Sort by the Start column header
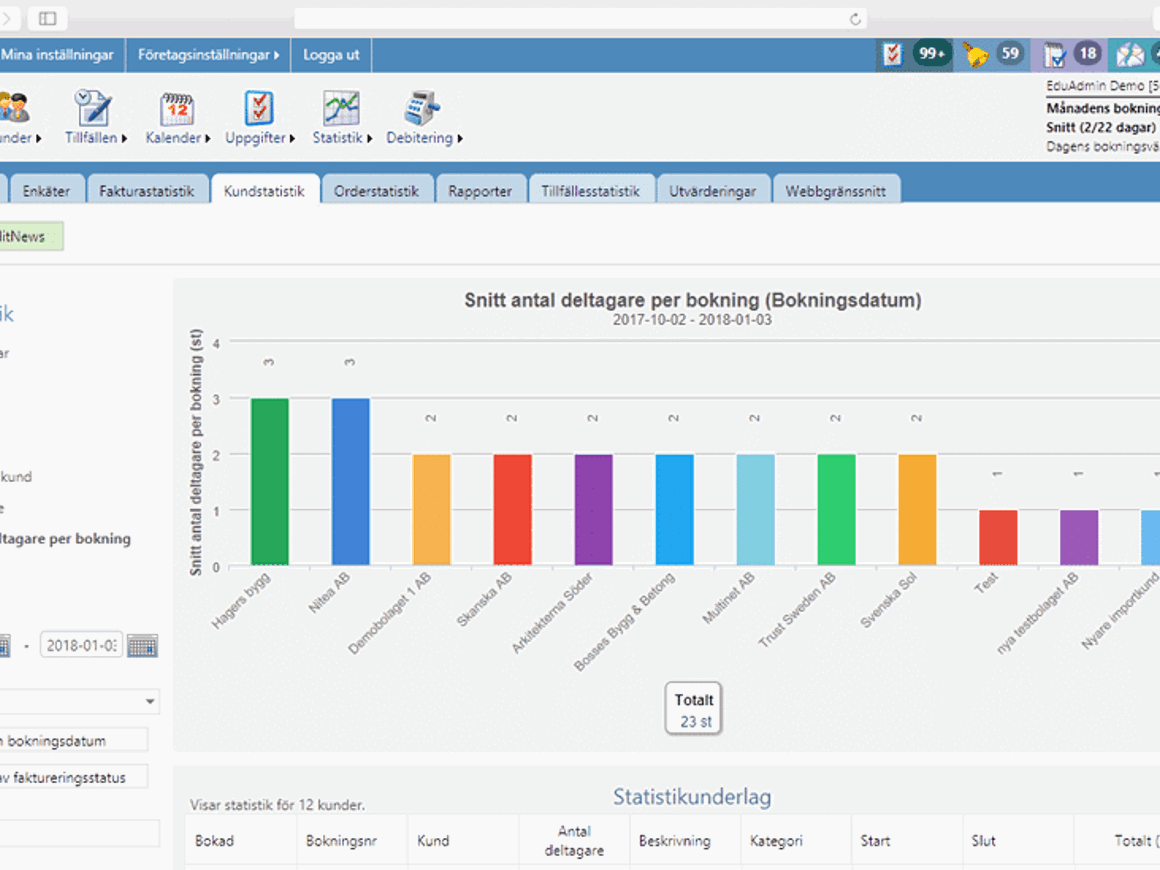 pos(875,841)
